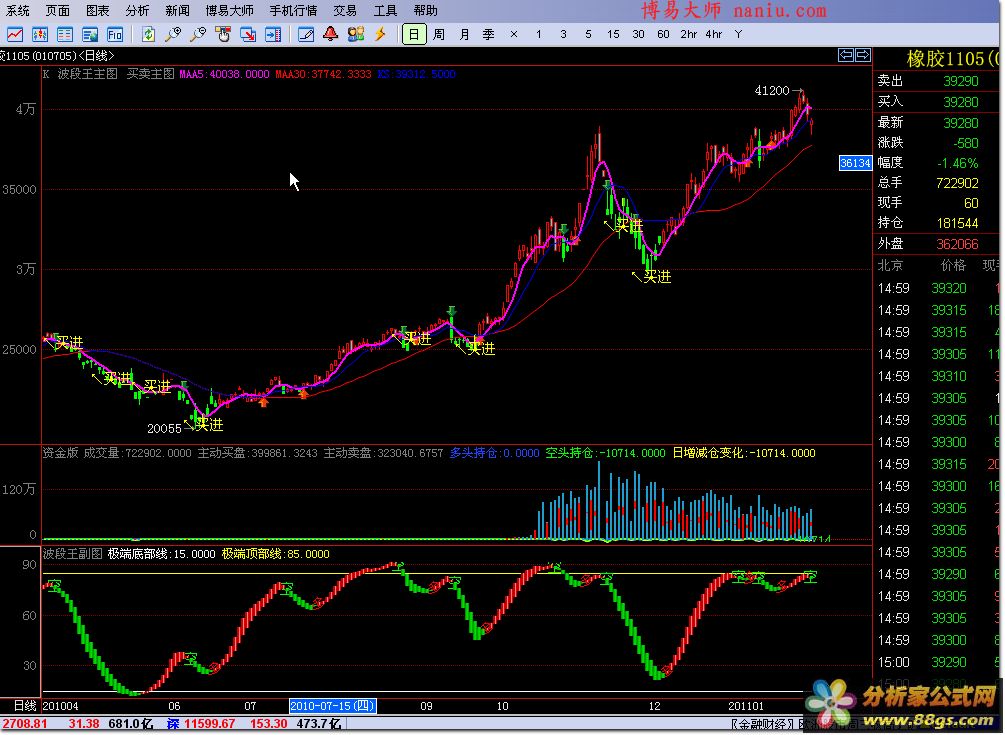
Task: Open the 系统 menu
Action: pyautogui.click(x=18, y=11)
